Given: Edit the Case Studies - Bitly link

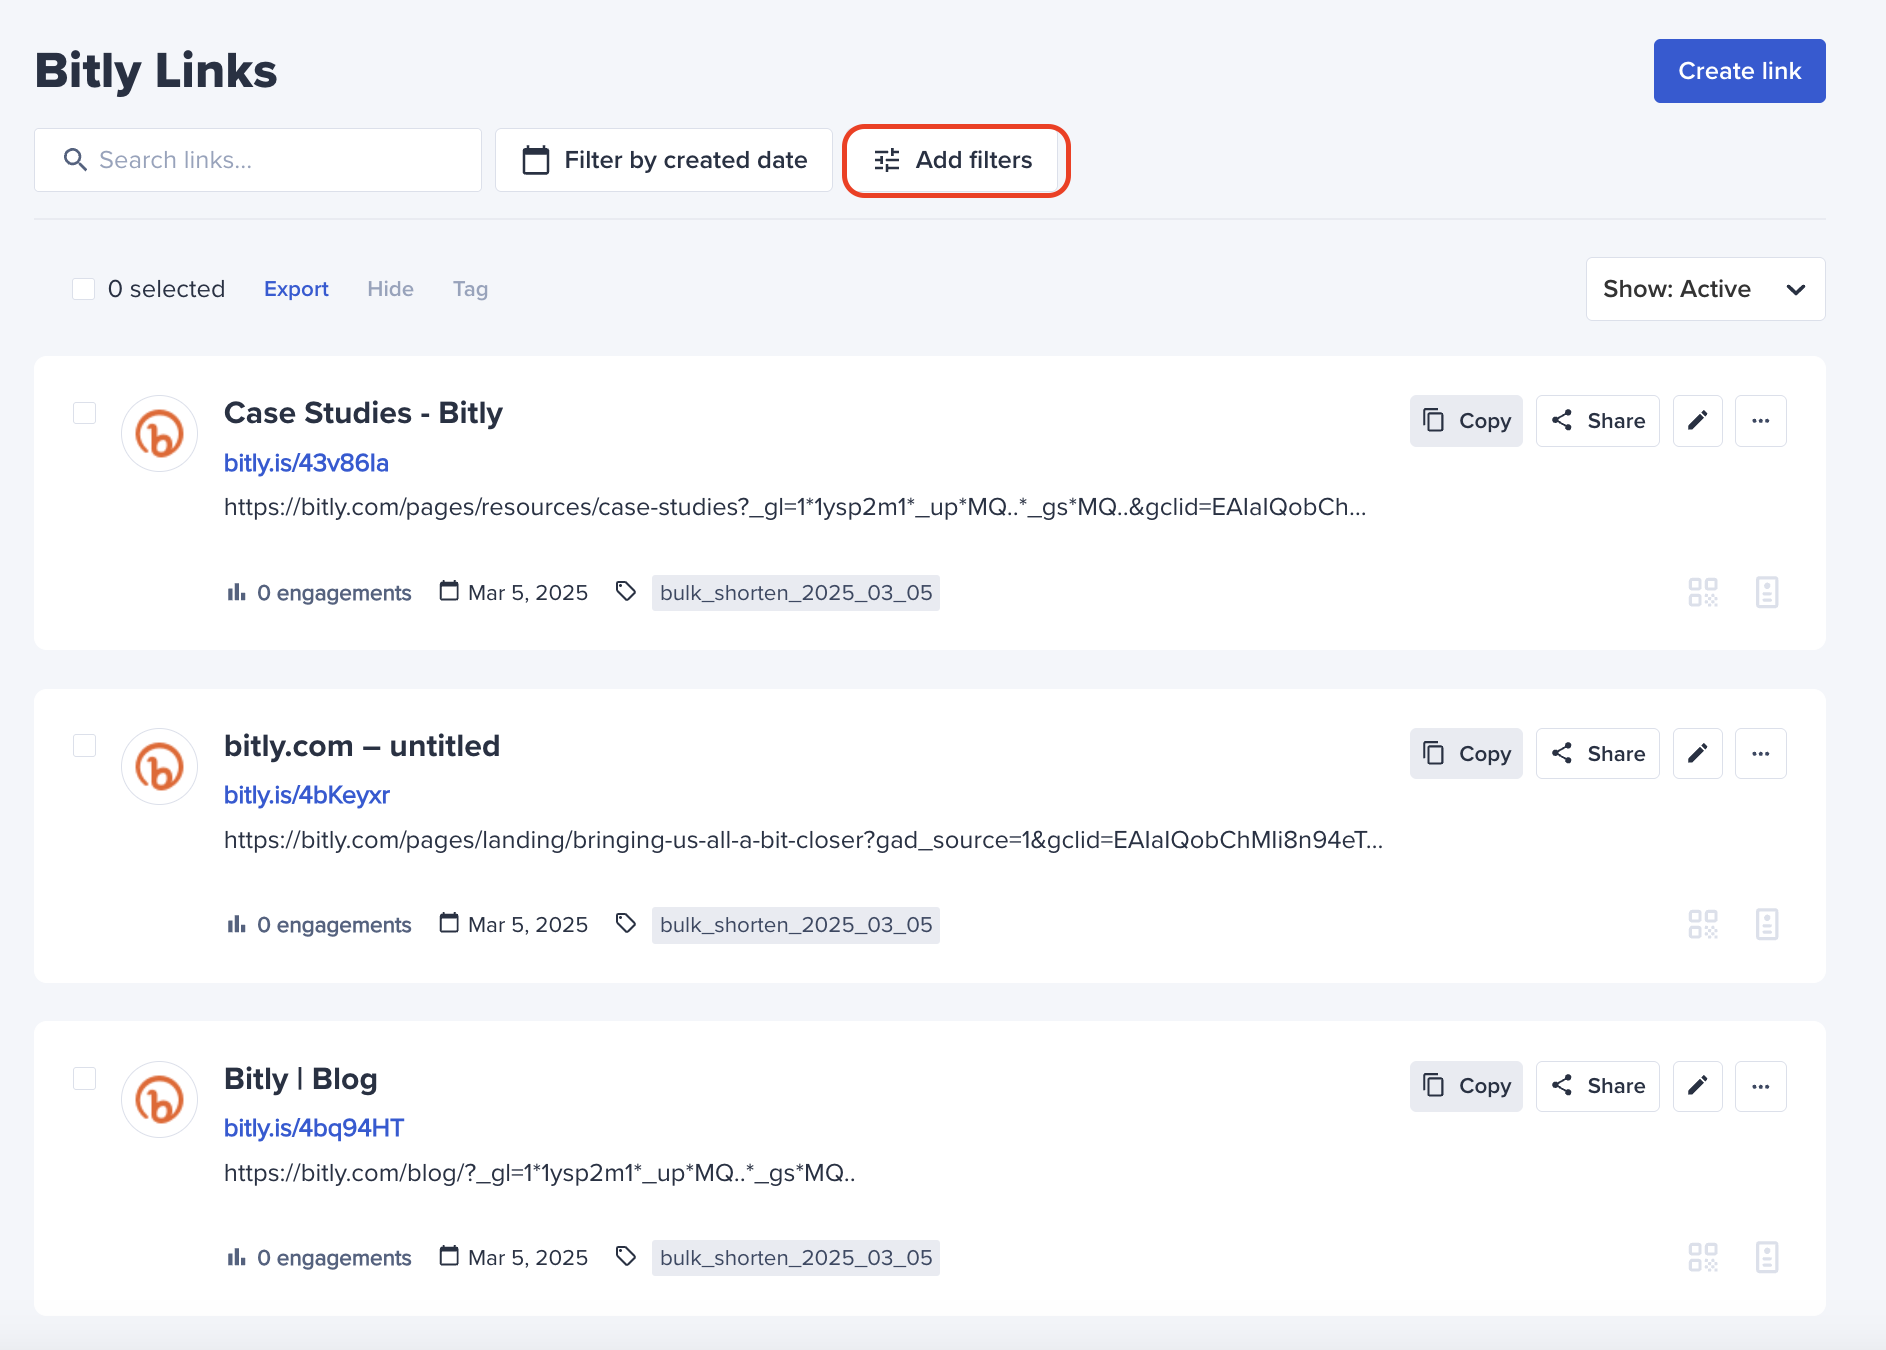Looking at the screenshot, I should click(1697, 421).
